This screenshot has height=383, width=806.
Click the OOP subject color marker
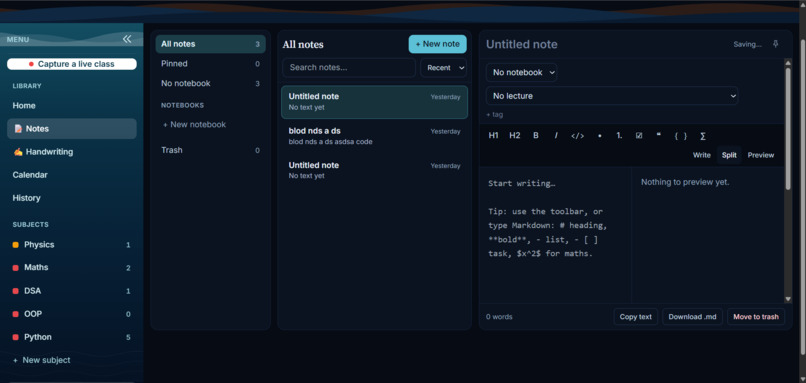[x=15, y=314]
